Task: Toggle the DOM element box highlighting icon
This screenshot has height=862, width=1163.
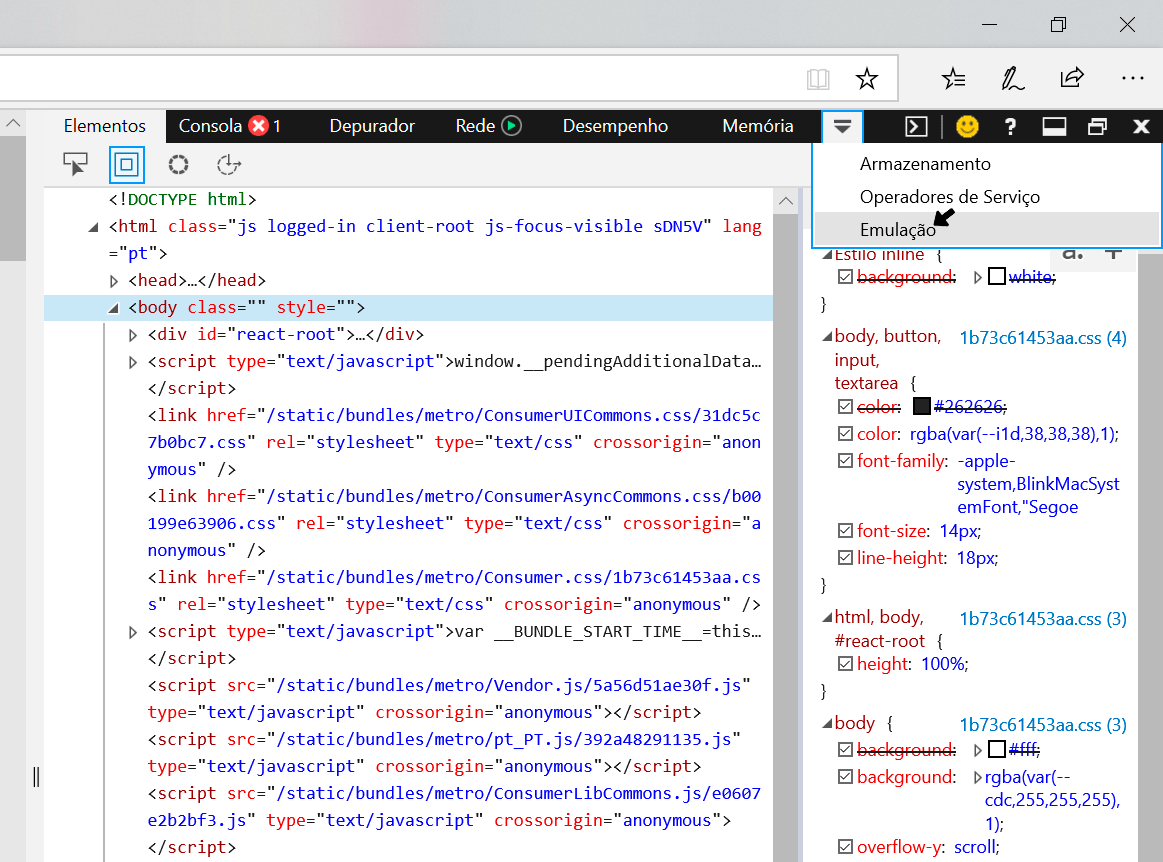Action: 127,164
